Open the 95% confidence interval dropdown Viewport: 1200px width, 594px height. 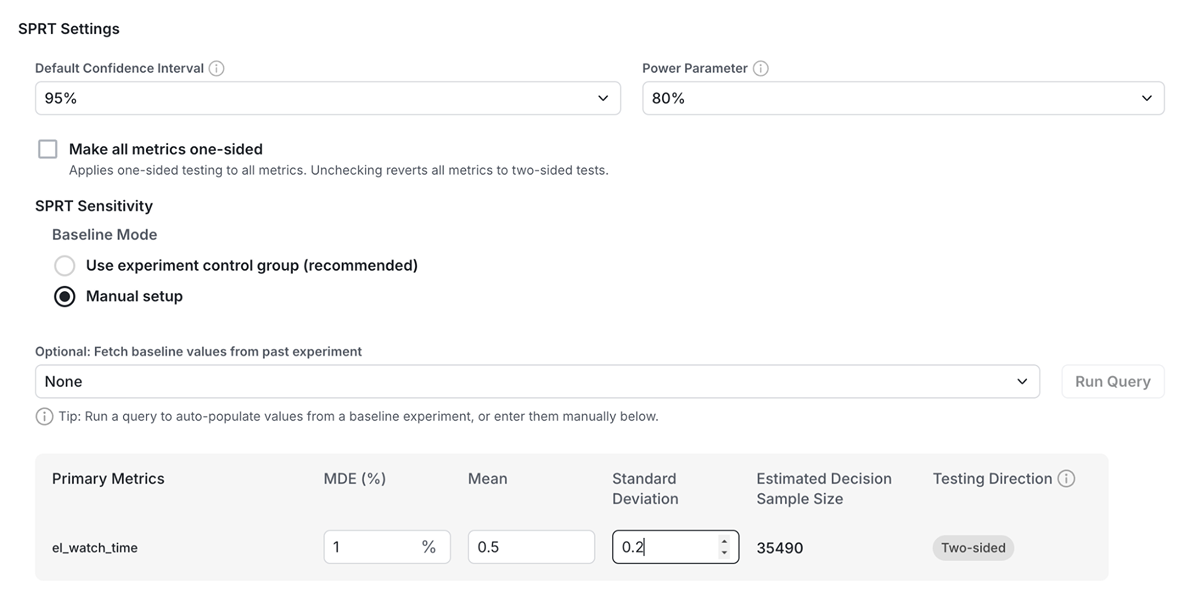tap(328, 98)
